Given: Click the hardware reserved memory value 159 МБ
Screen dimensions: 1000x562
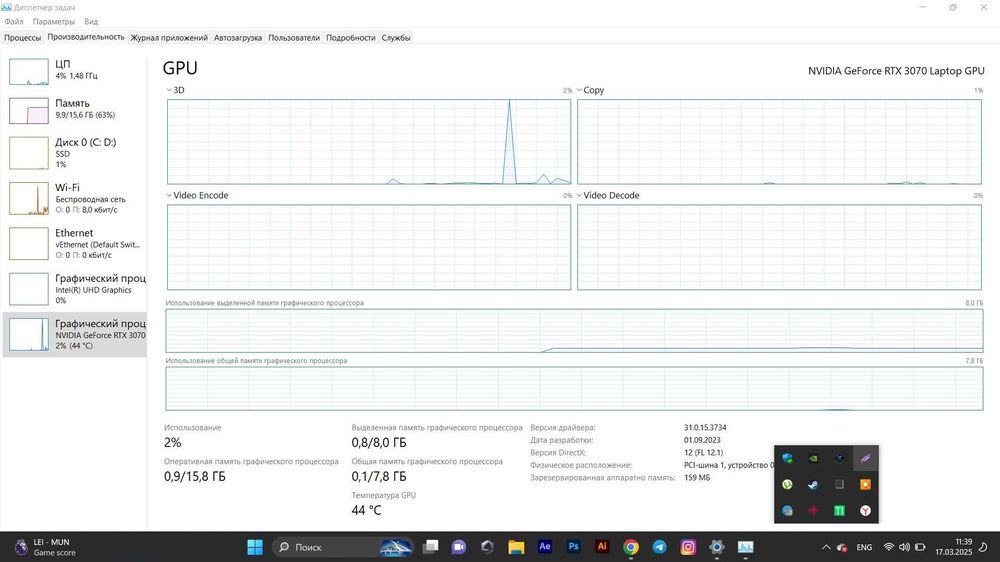Looking at the screenshot, I should tap(697, 477).
